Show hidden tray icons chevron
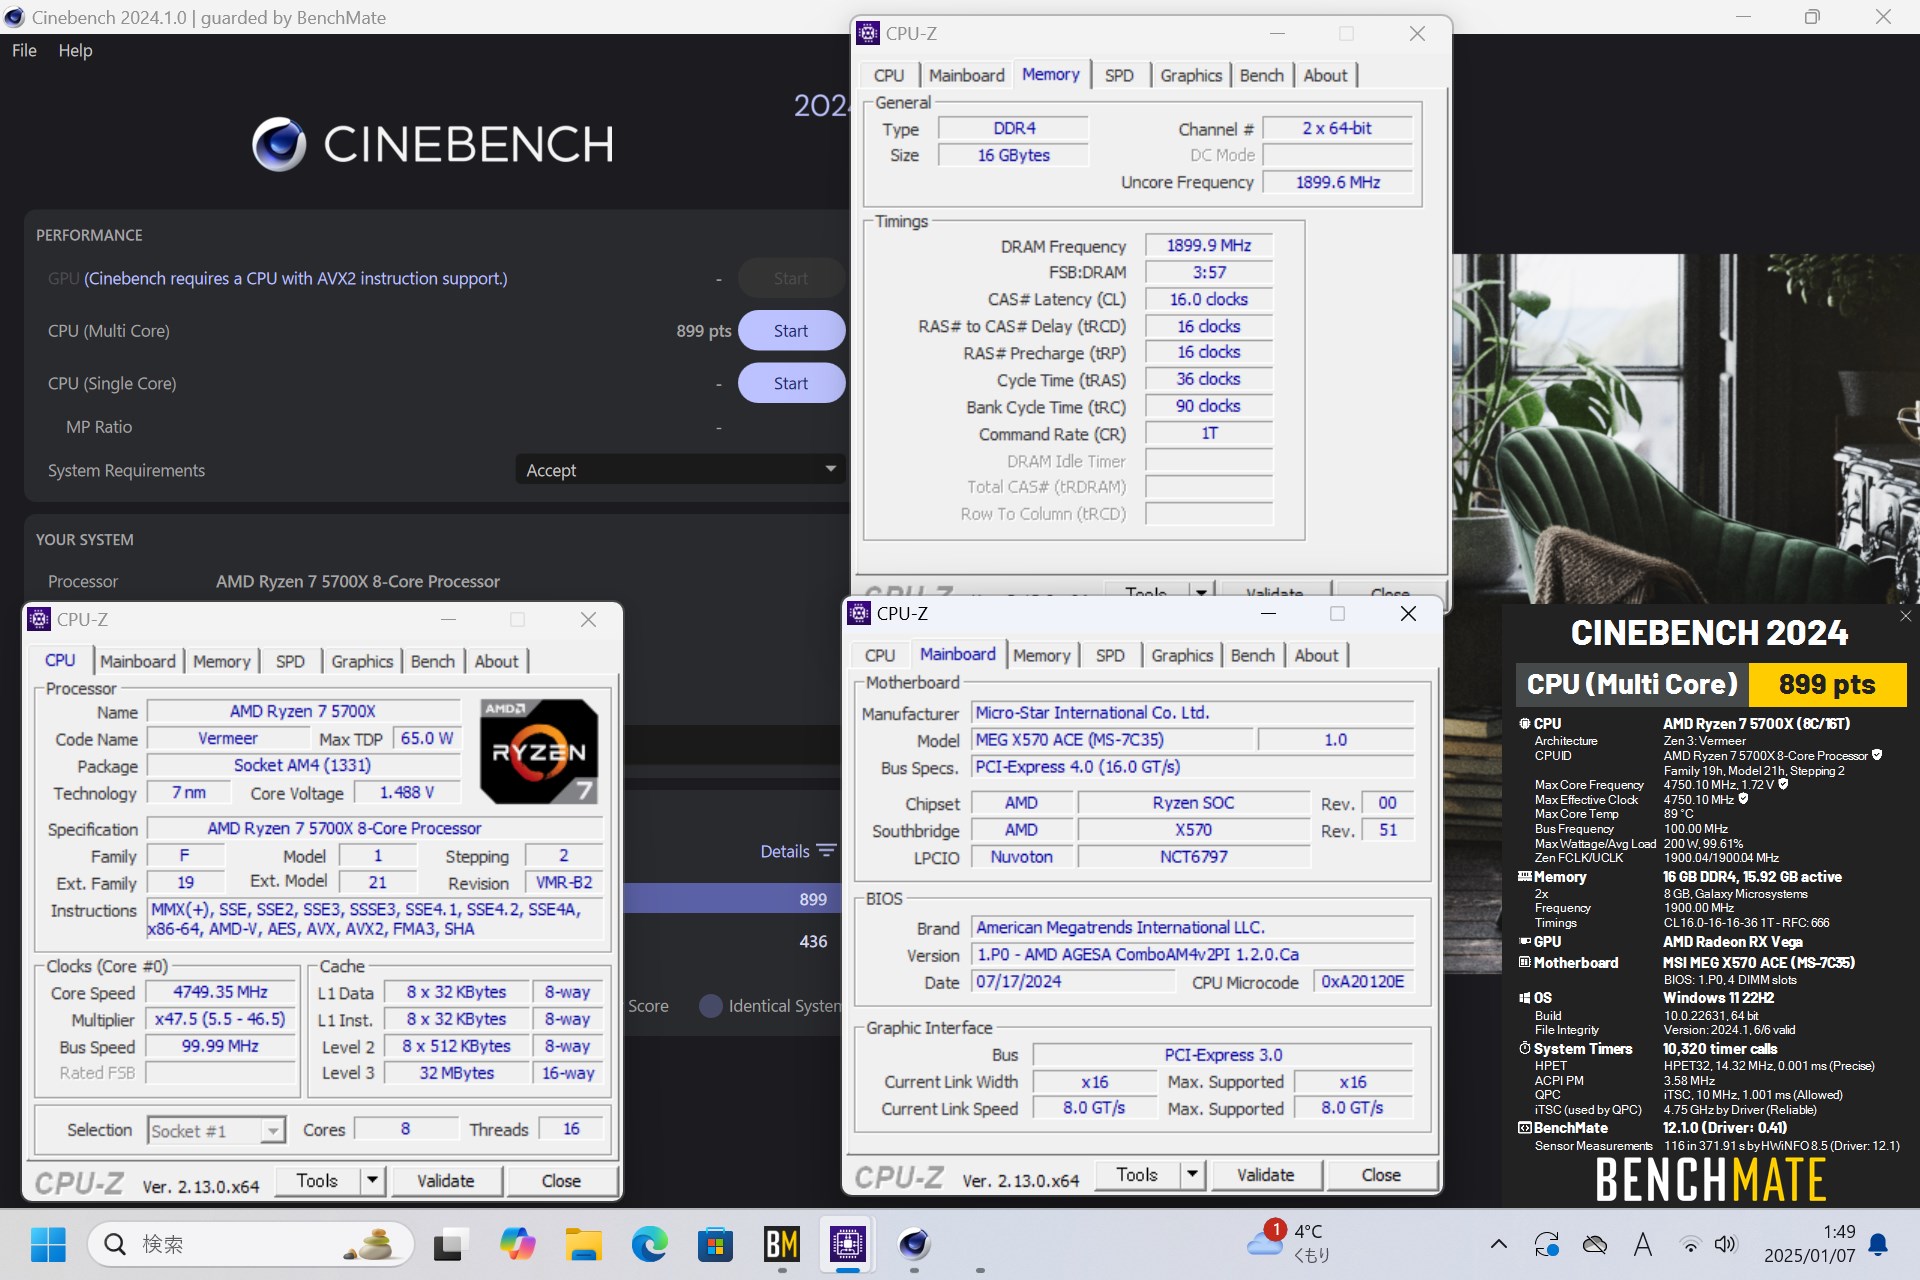Screen dimensions: 1920x1280 point(1498,1245)
